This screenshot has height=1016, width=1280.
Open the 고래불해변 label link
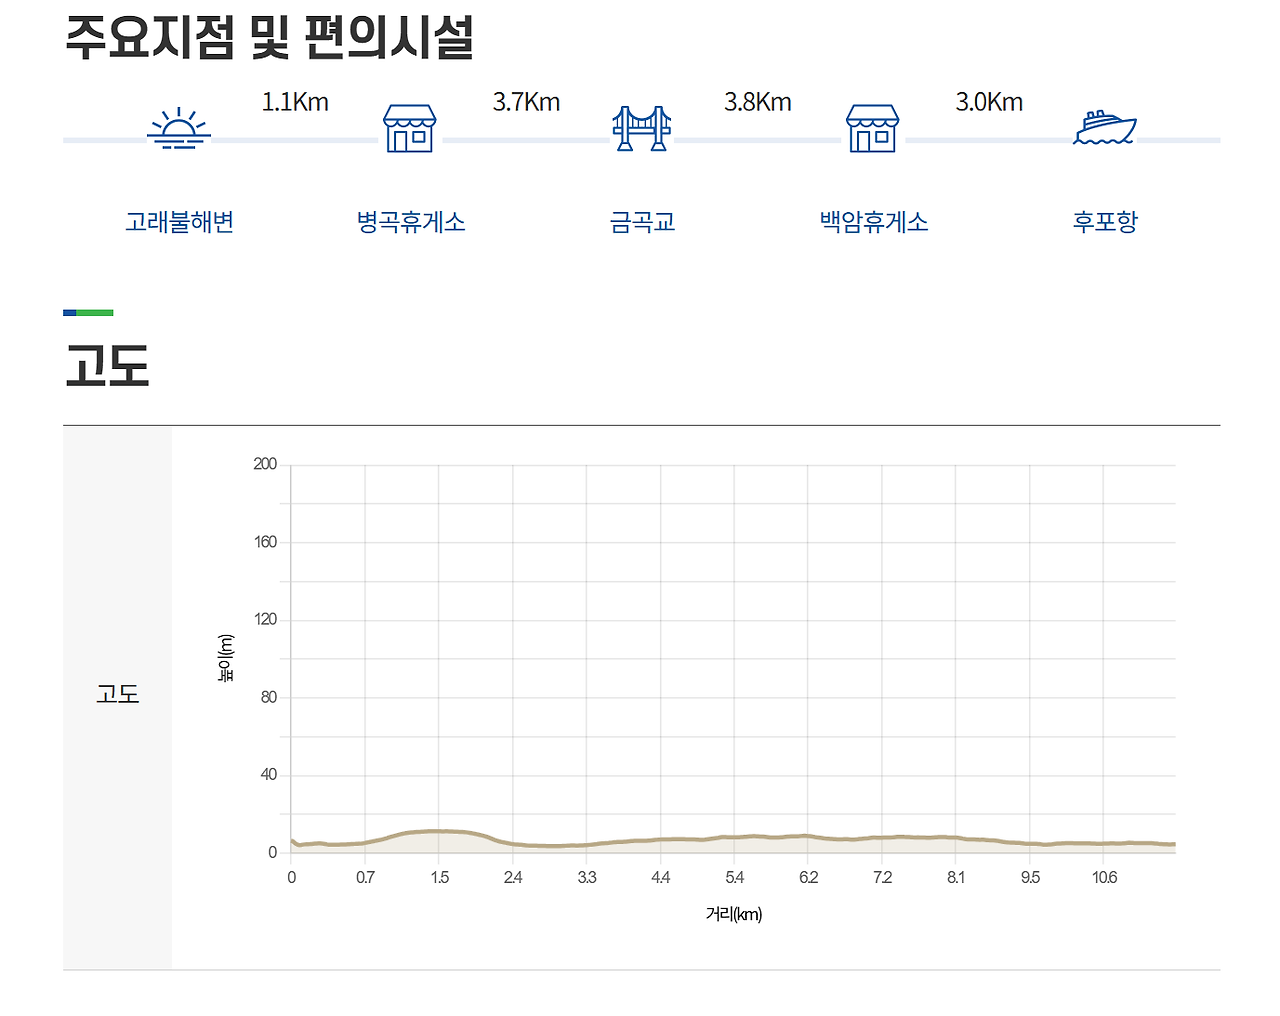[179, 222]
